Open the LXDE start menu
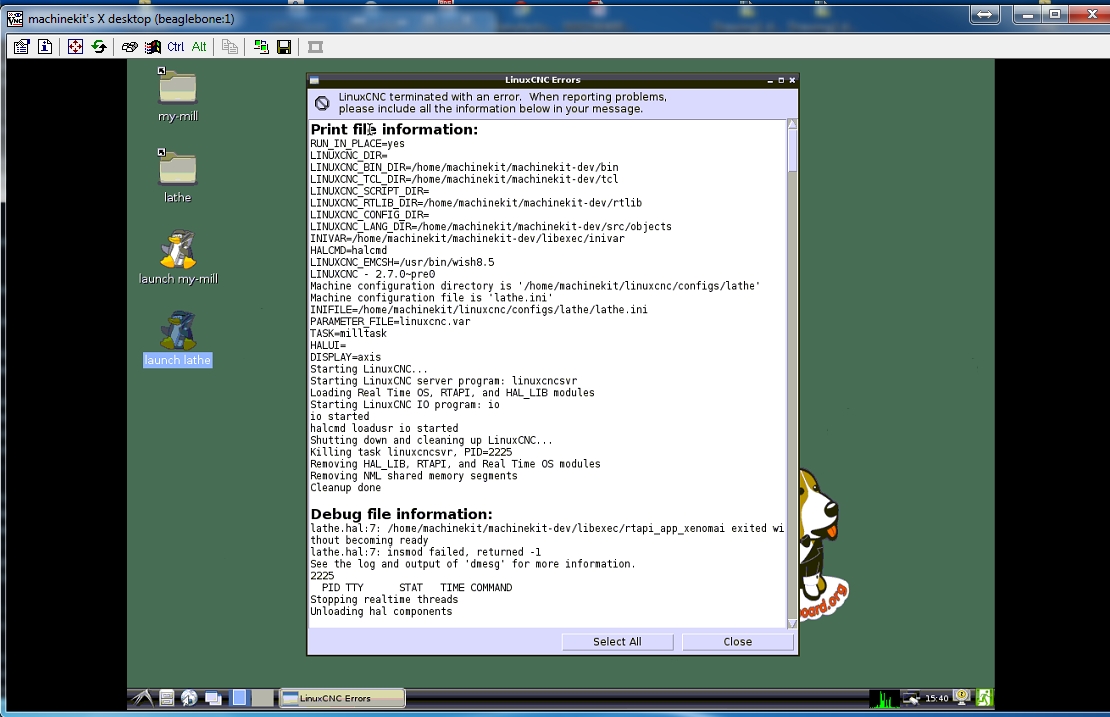This screenshot has width=1110, height=717. pos(142,698)
